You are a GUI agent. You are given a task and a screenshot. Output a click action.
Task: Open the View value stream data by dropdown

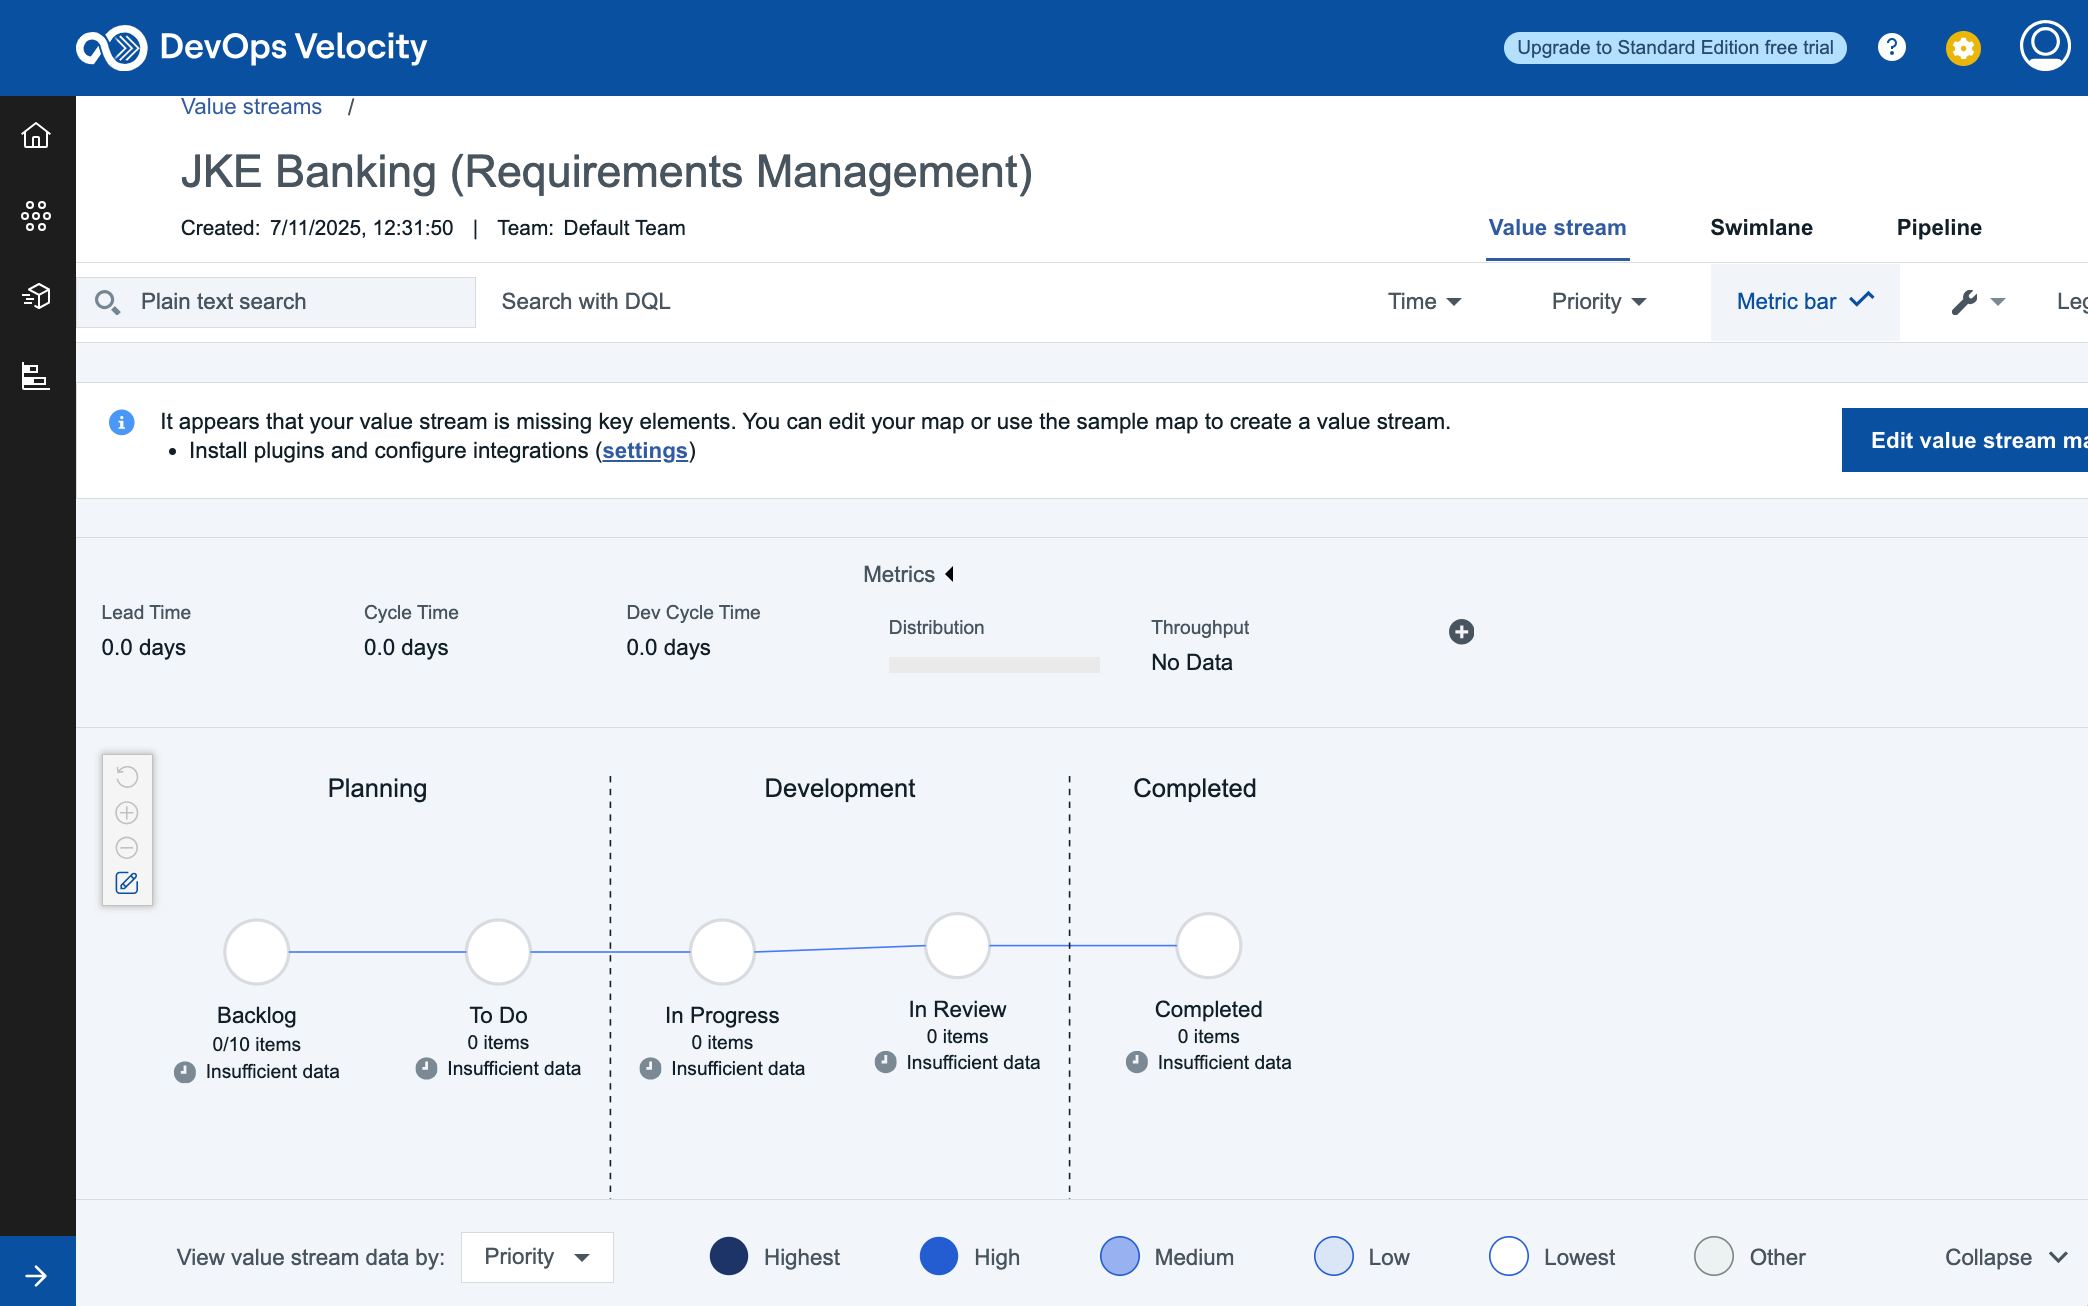click(537, 1257)
